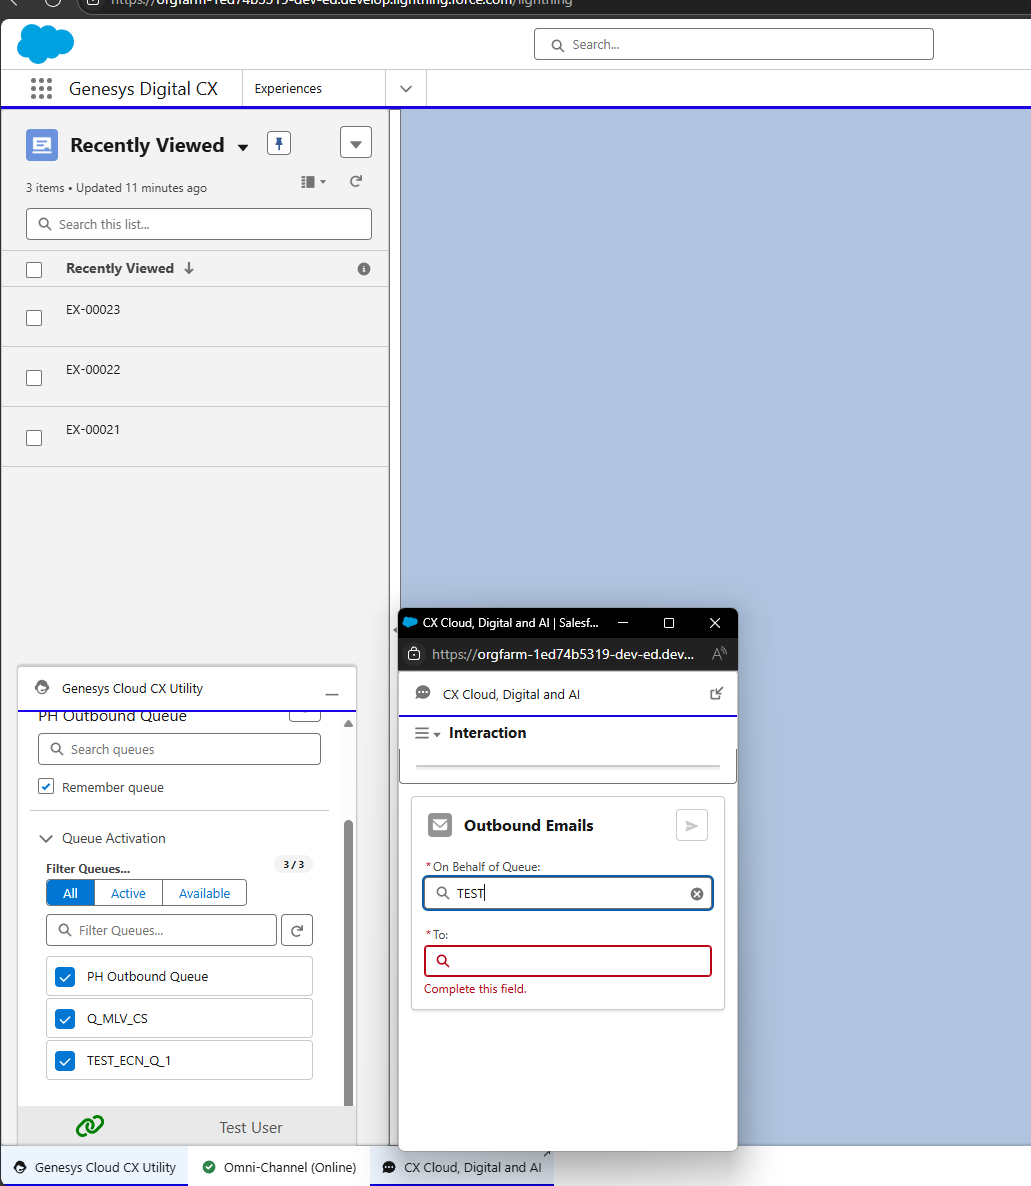
Task: Click the Test User label
Action: (x=251, y=1128)
